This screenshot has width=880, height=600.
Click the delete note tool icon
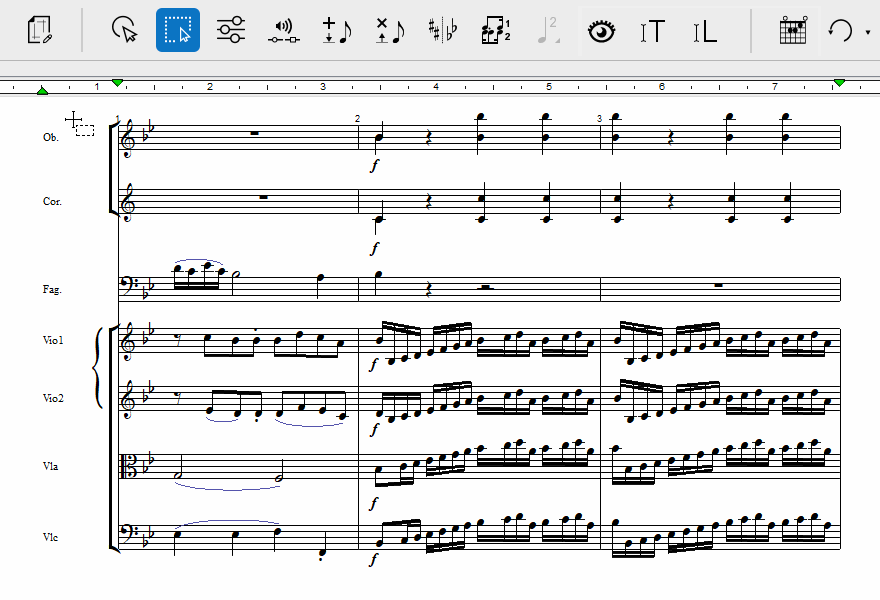tap(389, 31)
